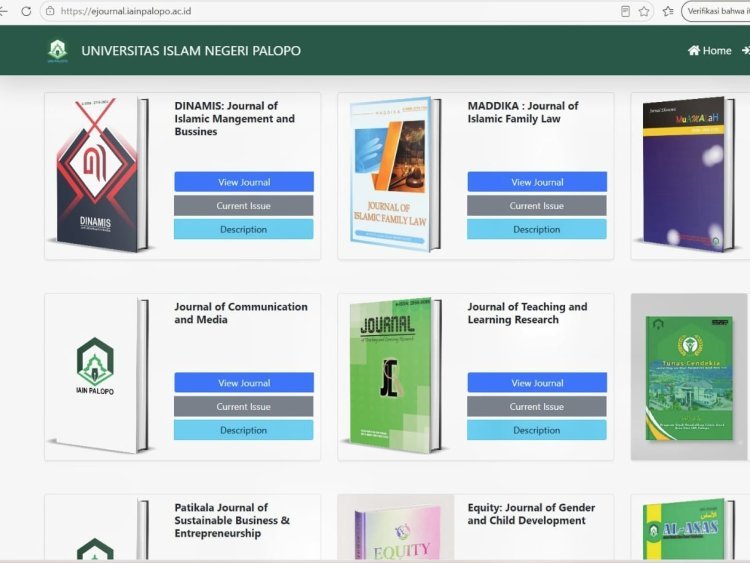View Journal of Communication and Media

tap(244, 383)
